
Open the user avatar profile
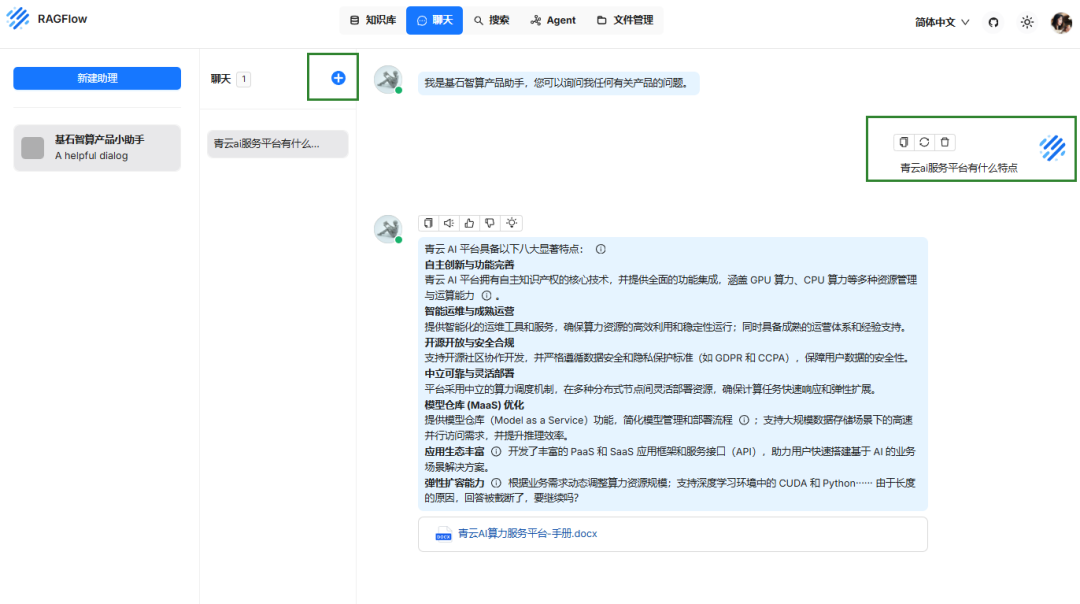coord(1061,22)
